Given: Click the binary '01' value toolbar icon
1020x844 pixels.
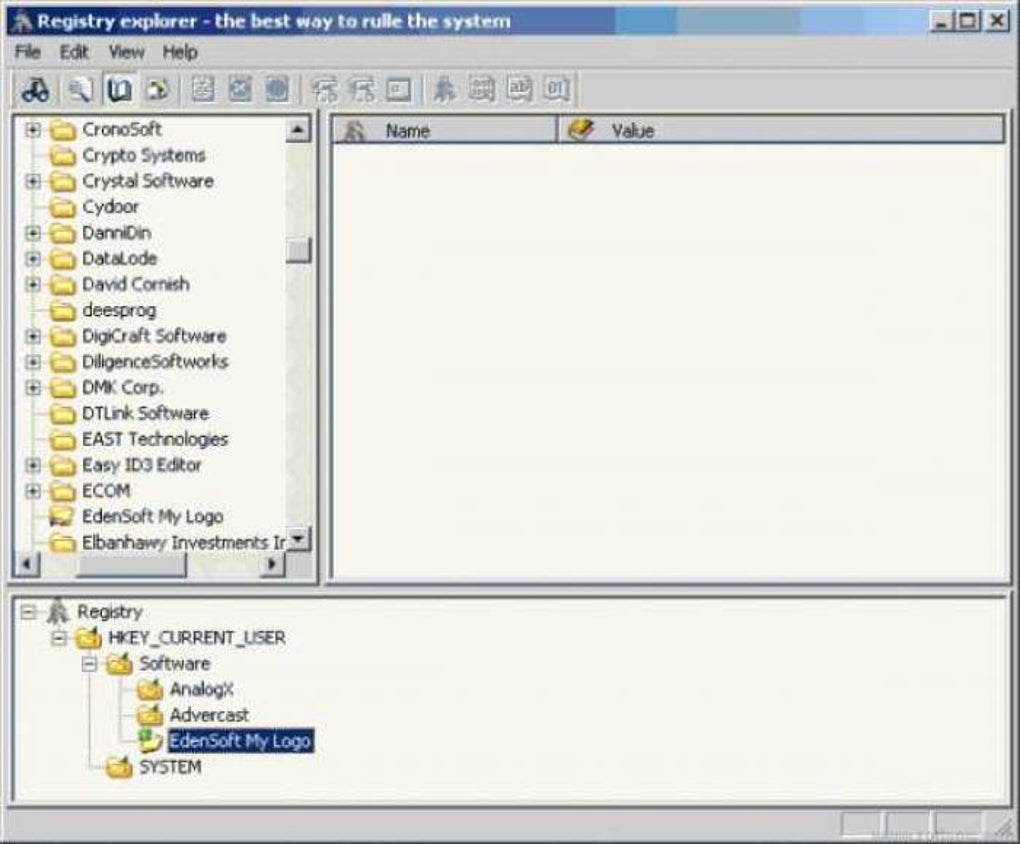Looking at the screenshot, I should coord(557,90).
